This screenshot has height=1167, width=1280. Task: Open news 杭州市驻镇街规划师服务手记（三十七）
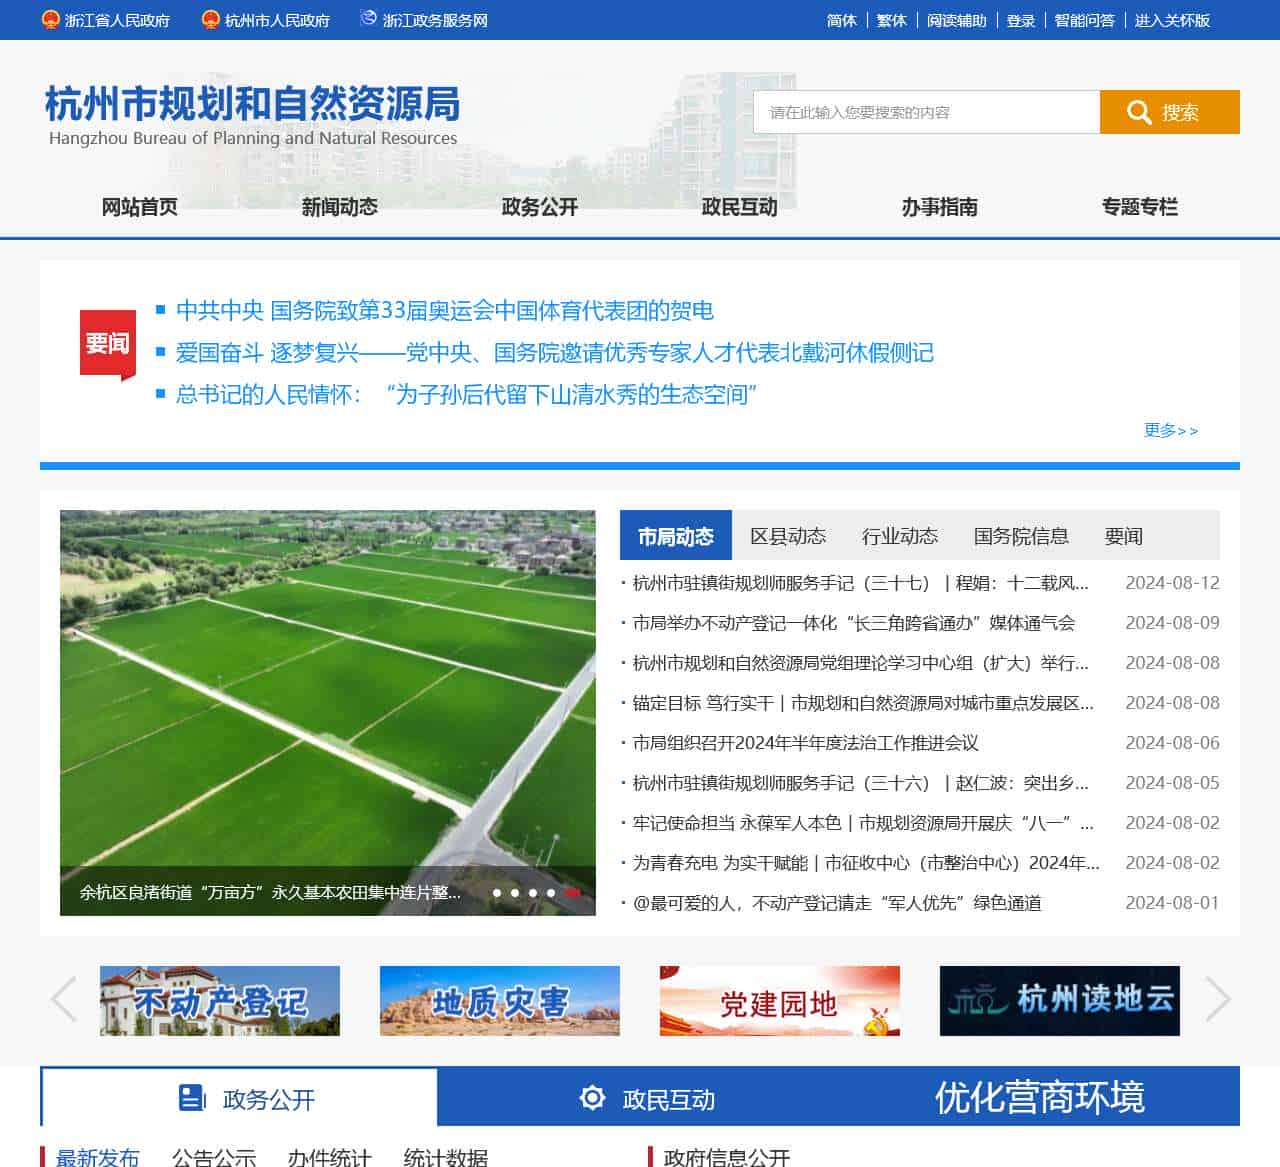pos(861,583)
